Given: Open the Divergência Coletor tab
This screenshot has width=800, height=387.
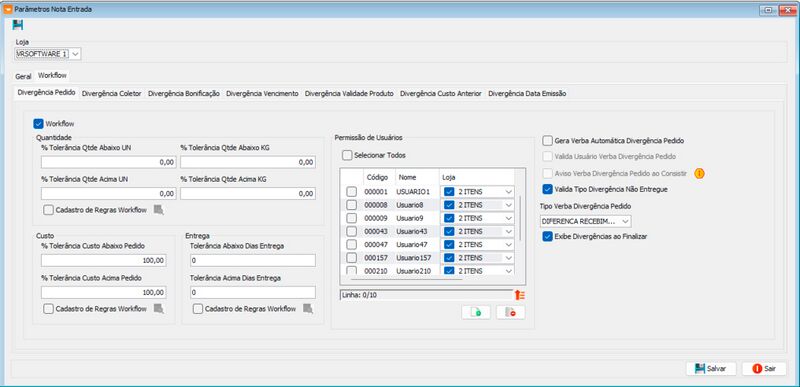Looking at the screenshot, I should pos(111,93).
